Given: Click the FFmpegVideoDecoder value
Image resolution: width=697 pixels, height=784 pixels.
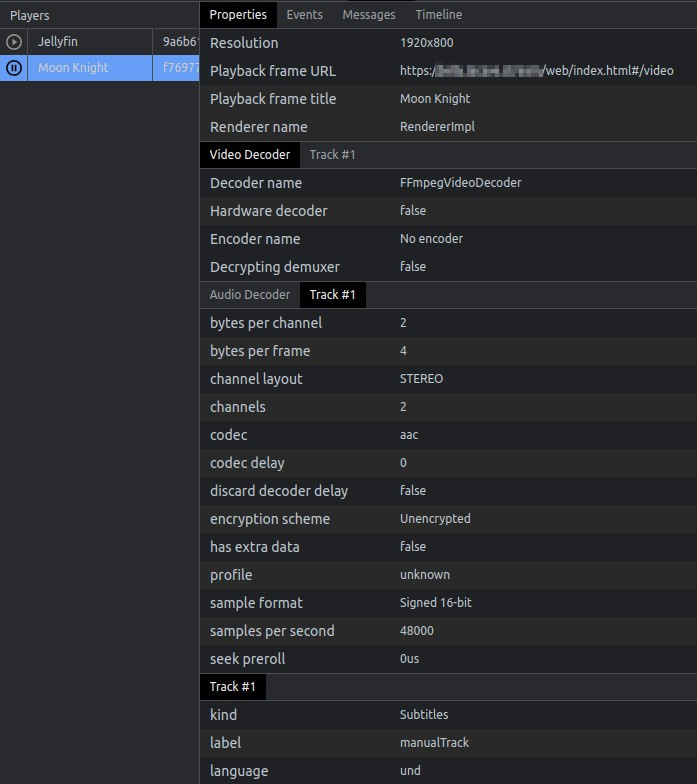Looking at the screenshot, I should [x=460, y=183].
